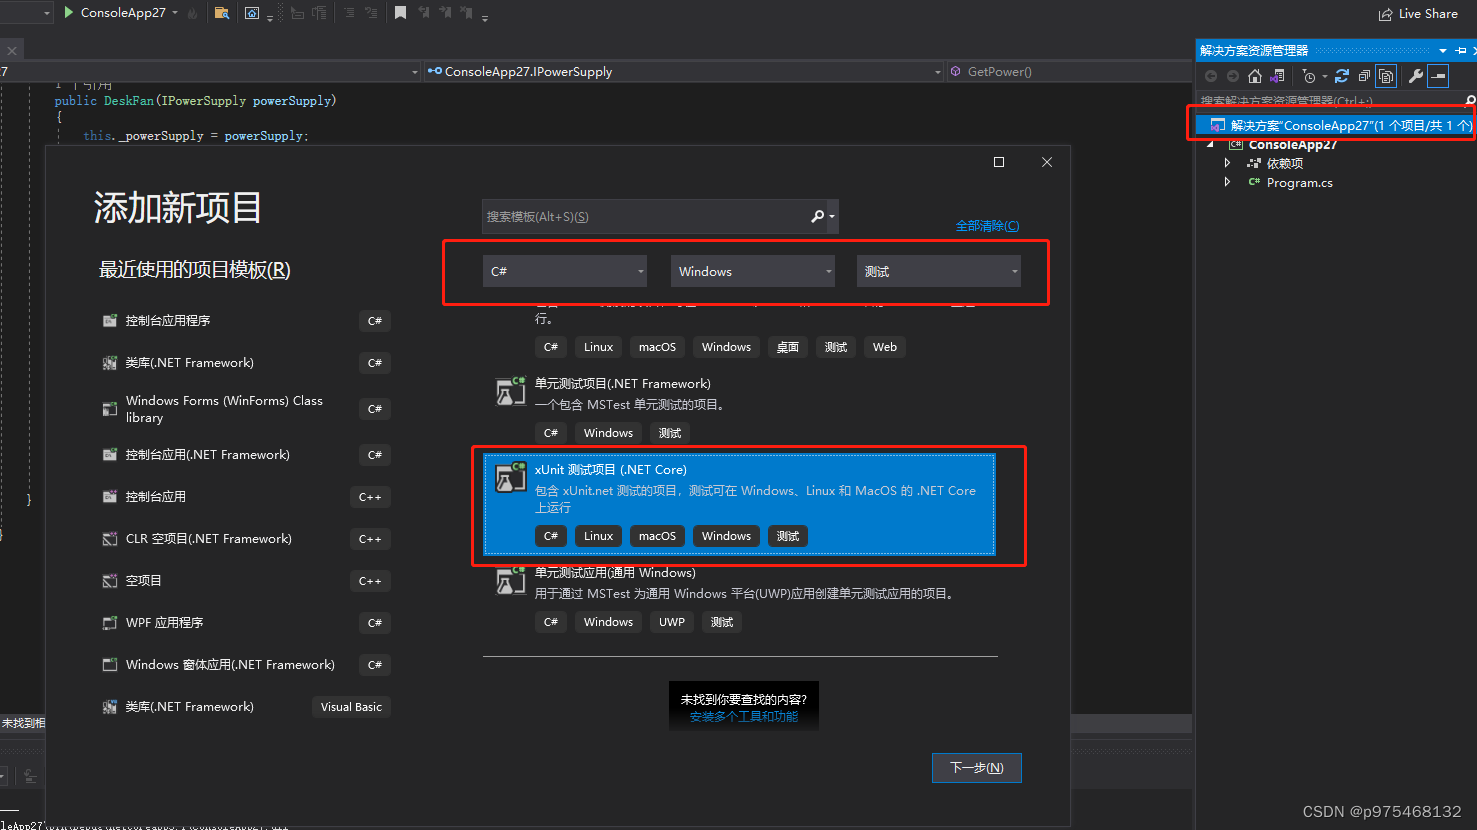
Task: Click the Home icon in Solution Explorer
Action: click(x=1255, y=76)
